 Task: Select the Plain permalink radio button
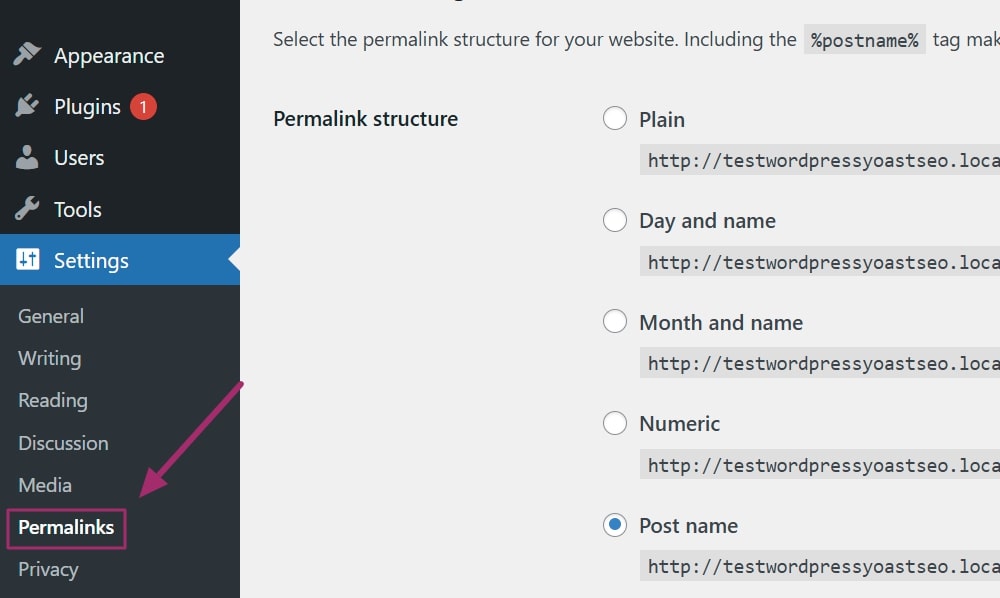[615, 119]
